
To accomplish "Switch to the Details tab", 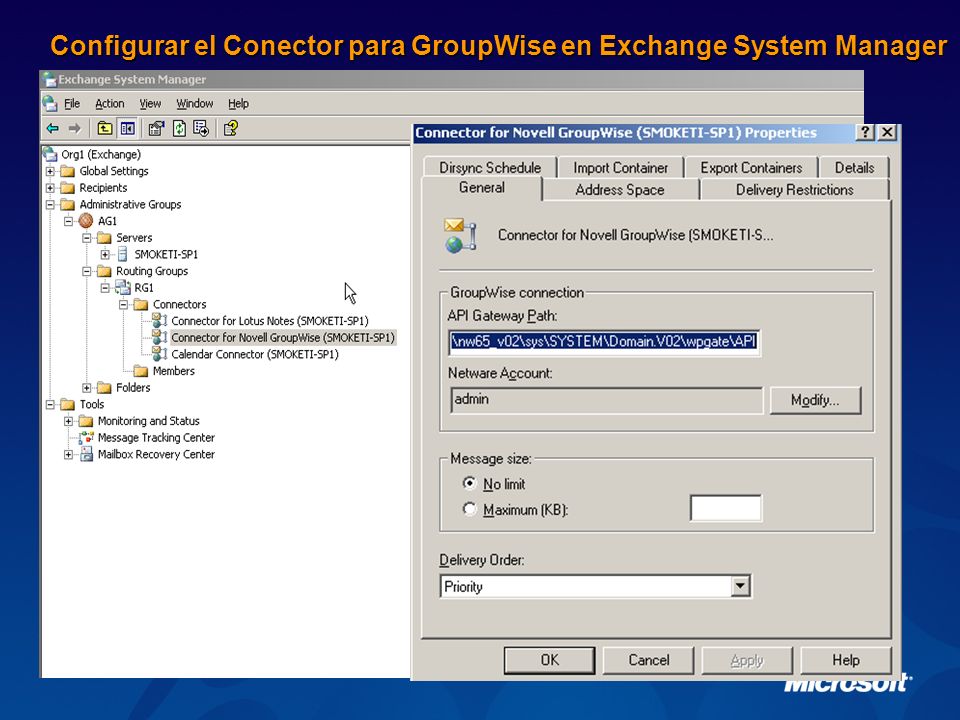I will (854, 167).
